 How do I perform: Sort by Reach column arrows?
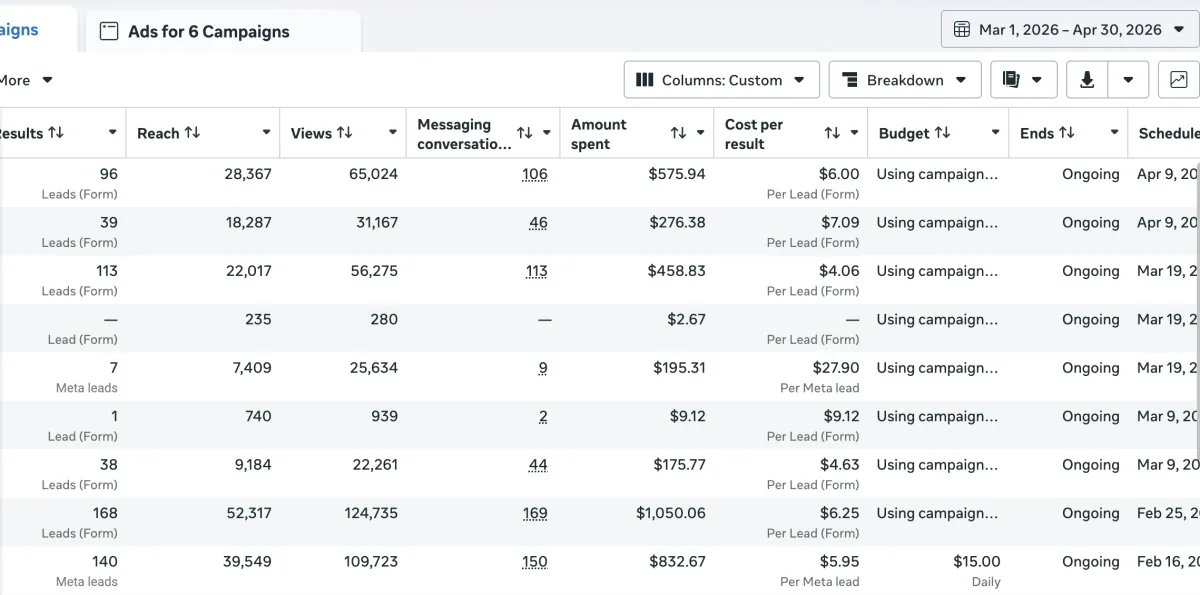(192, 133)
